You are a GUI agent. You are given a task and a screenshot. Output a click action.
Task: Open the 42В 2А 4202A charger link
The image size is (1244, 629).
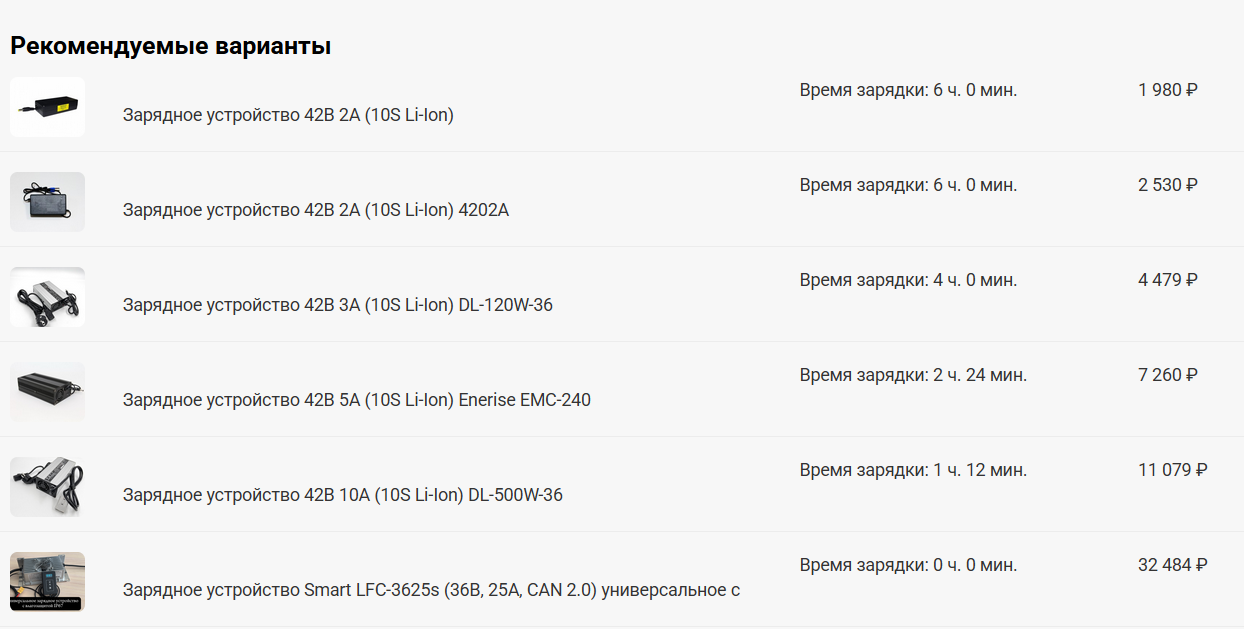(315, 210)
